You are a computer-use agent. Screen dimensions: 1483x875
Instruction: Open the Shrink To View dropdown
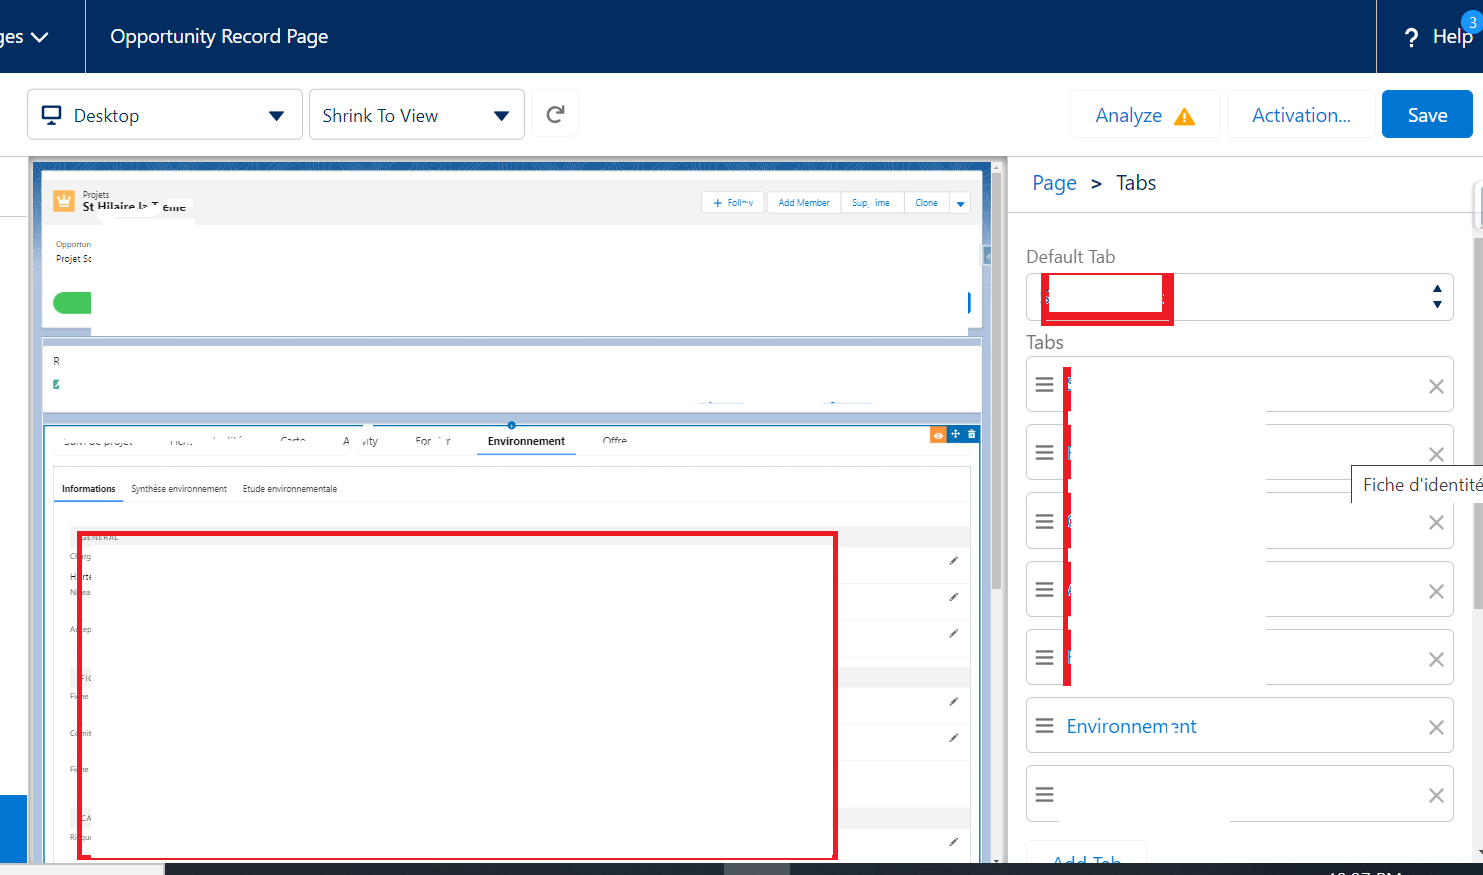pos(417,114)
